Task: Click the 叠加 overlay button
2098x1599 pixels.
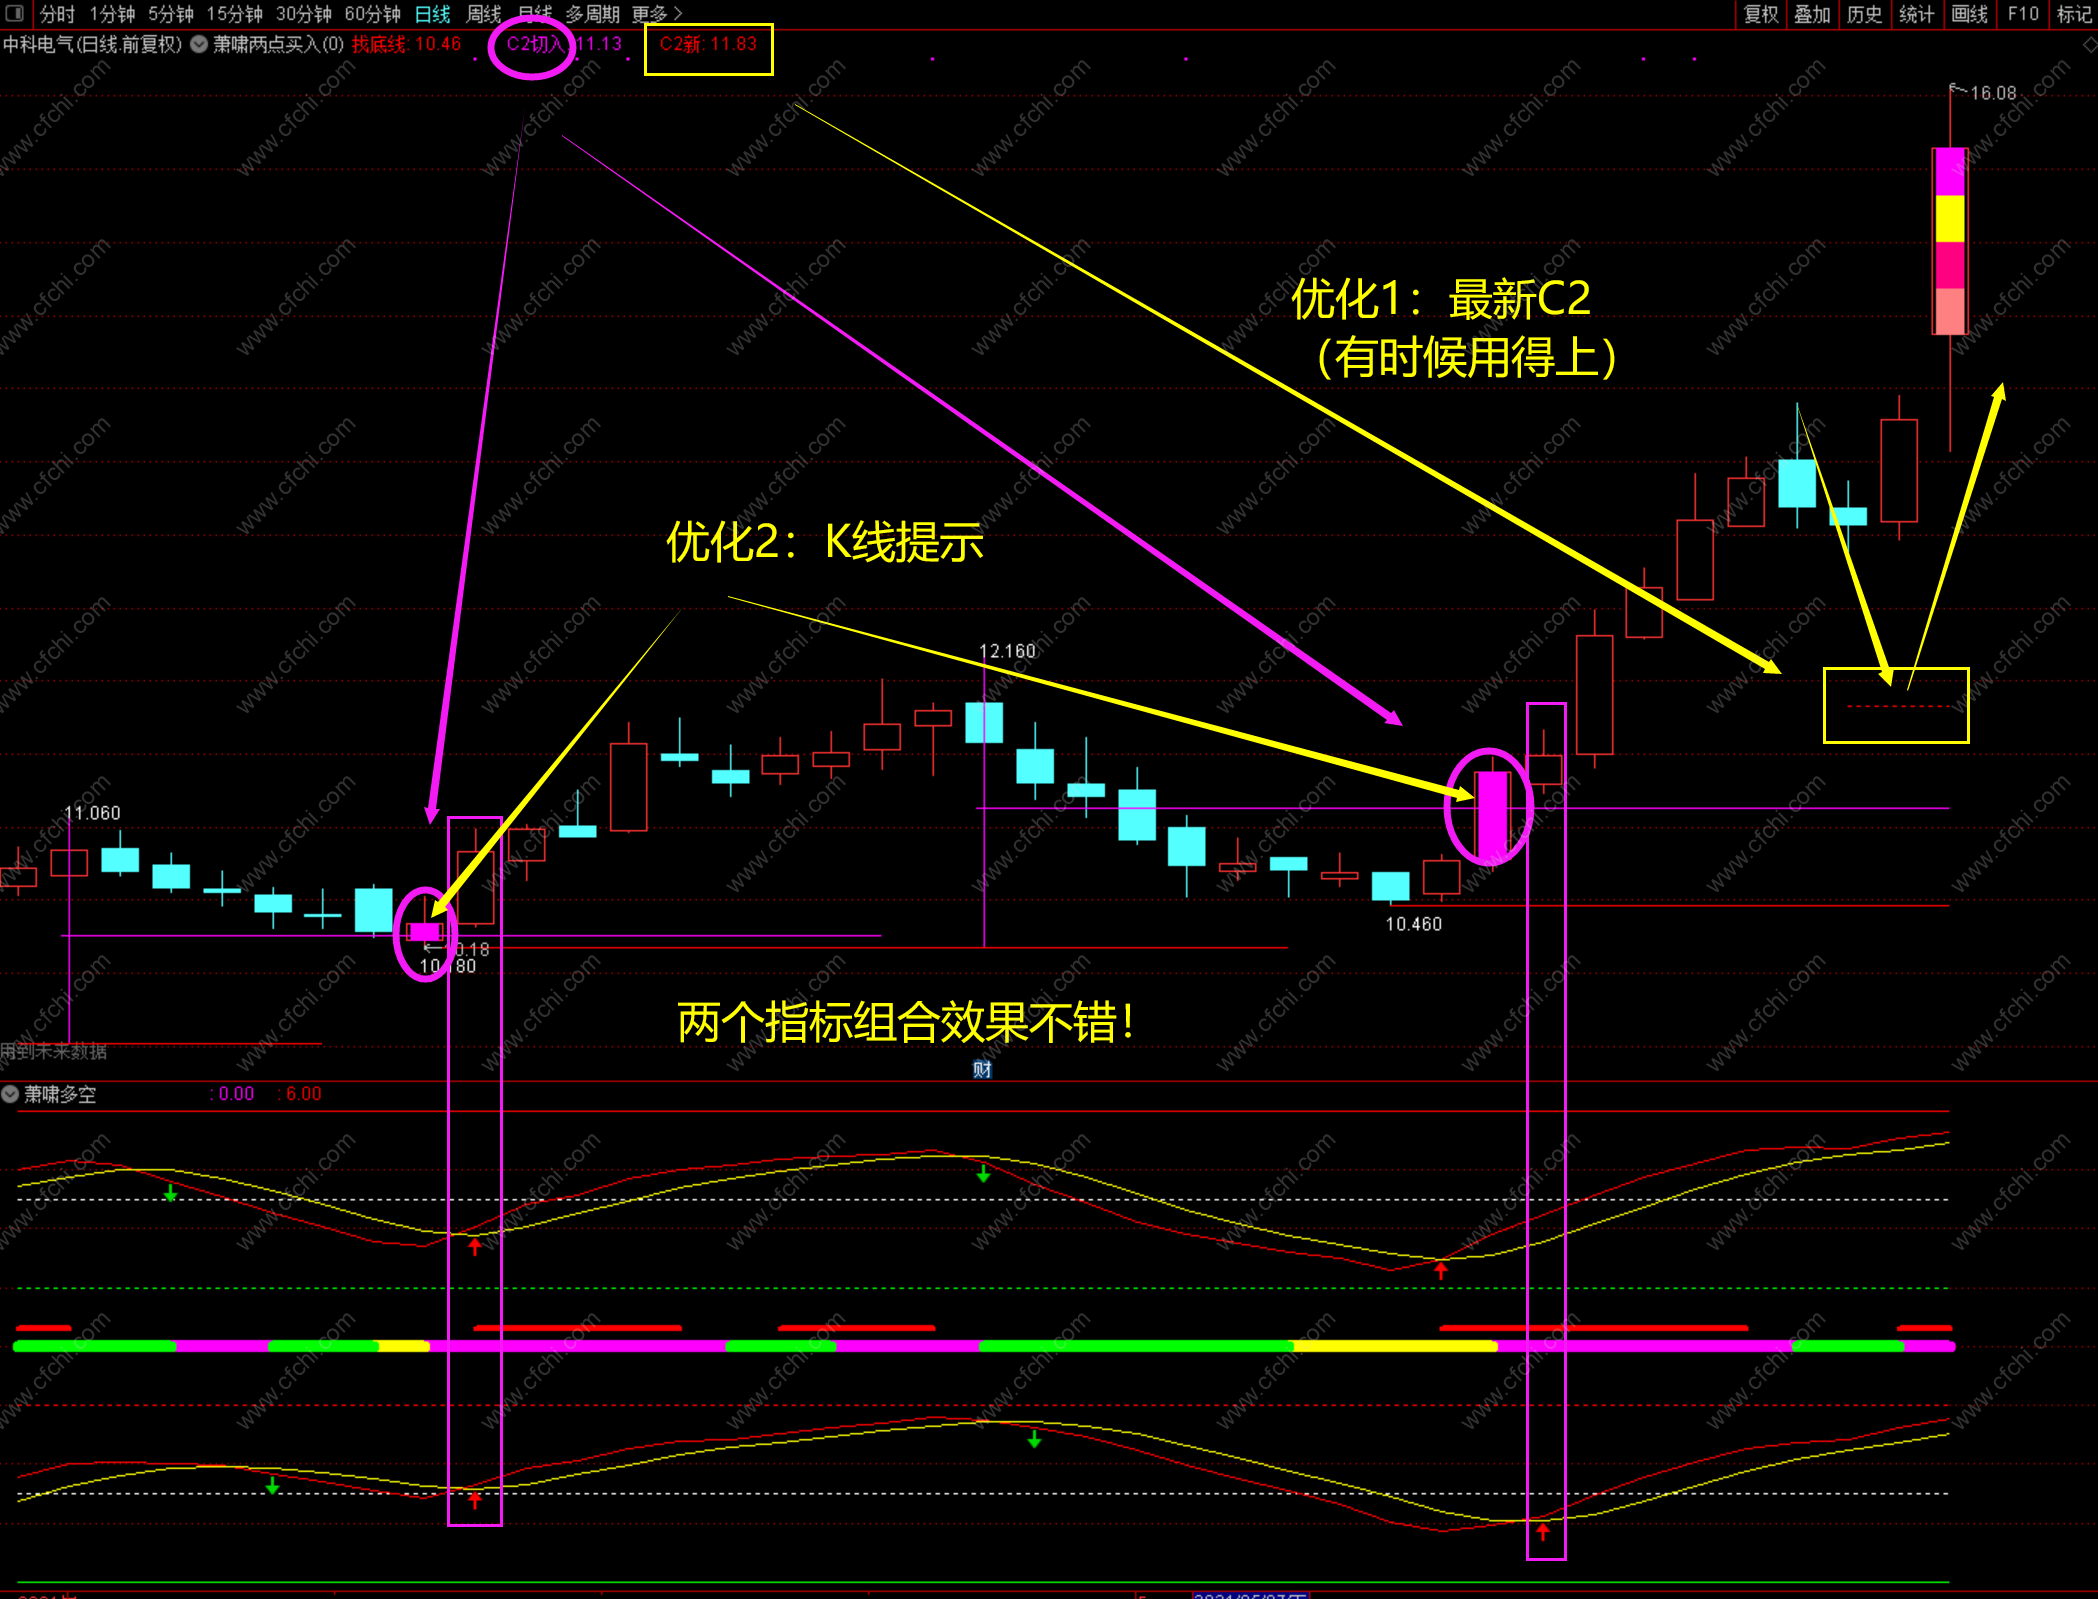Action: click(1812, 14)
